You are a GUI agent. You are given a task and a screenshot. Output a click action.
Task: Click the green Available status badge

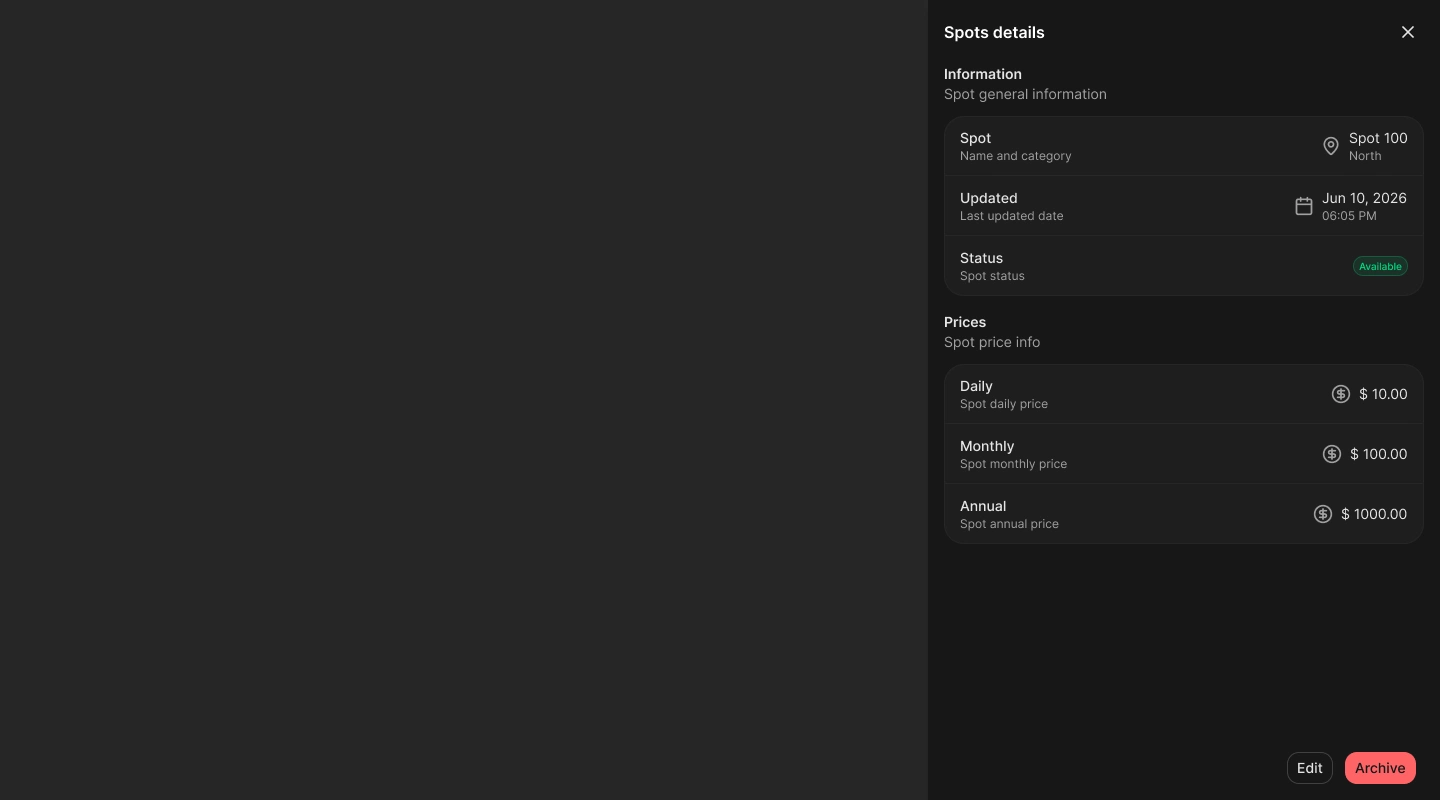(1380, 266)
